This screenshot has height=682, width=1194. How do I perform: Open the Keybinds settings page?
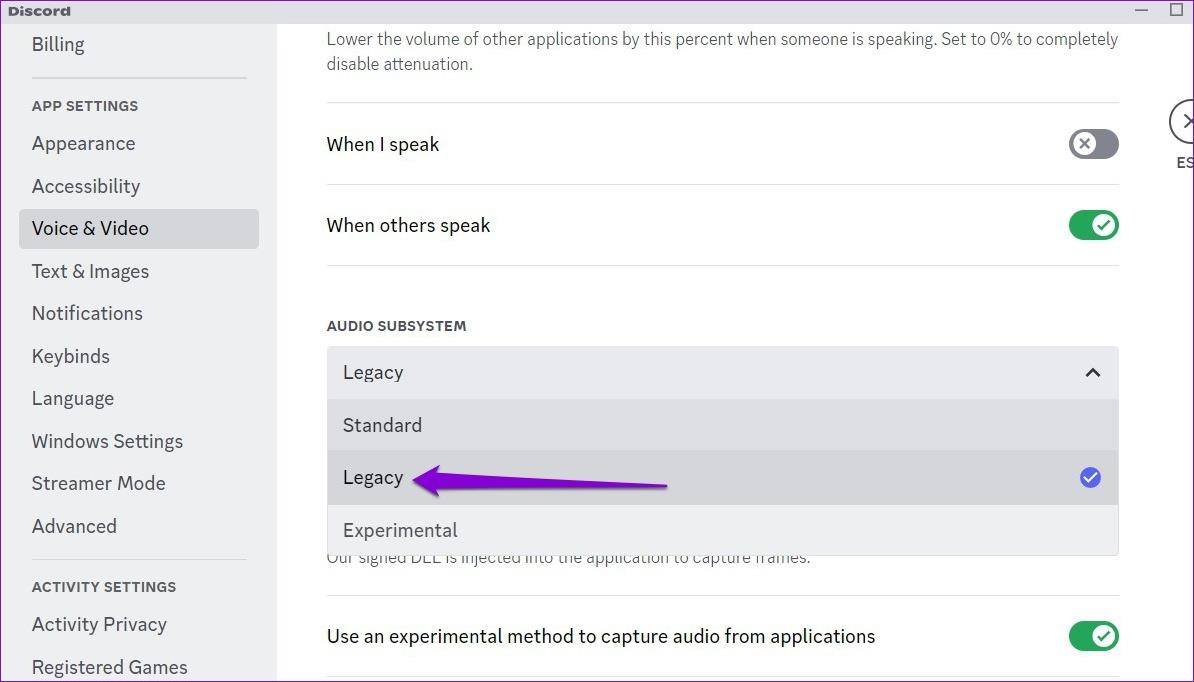71,356
